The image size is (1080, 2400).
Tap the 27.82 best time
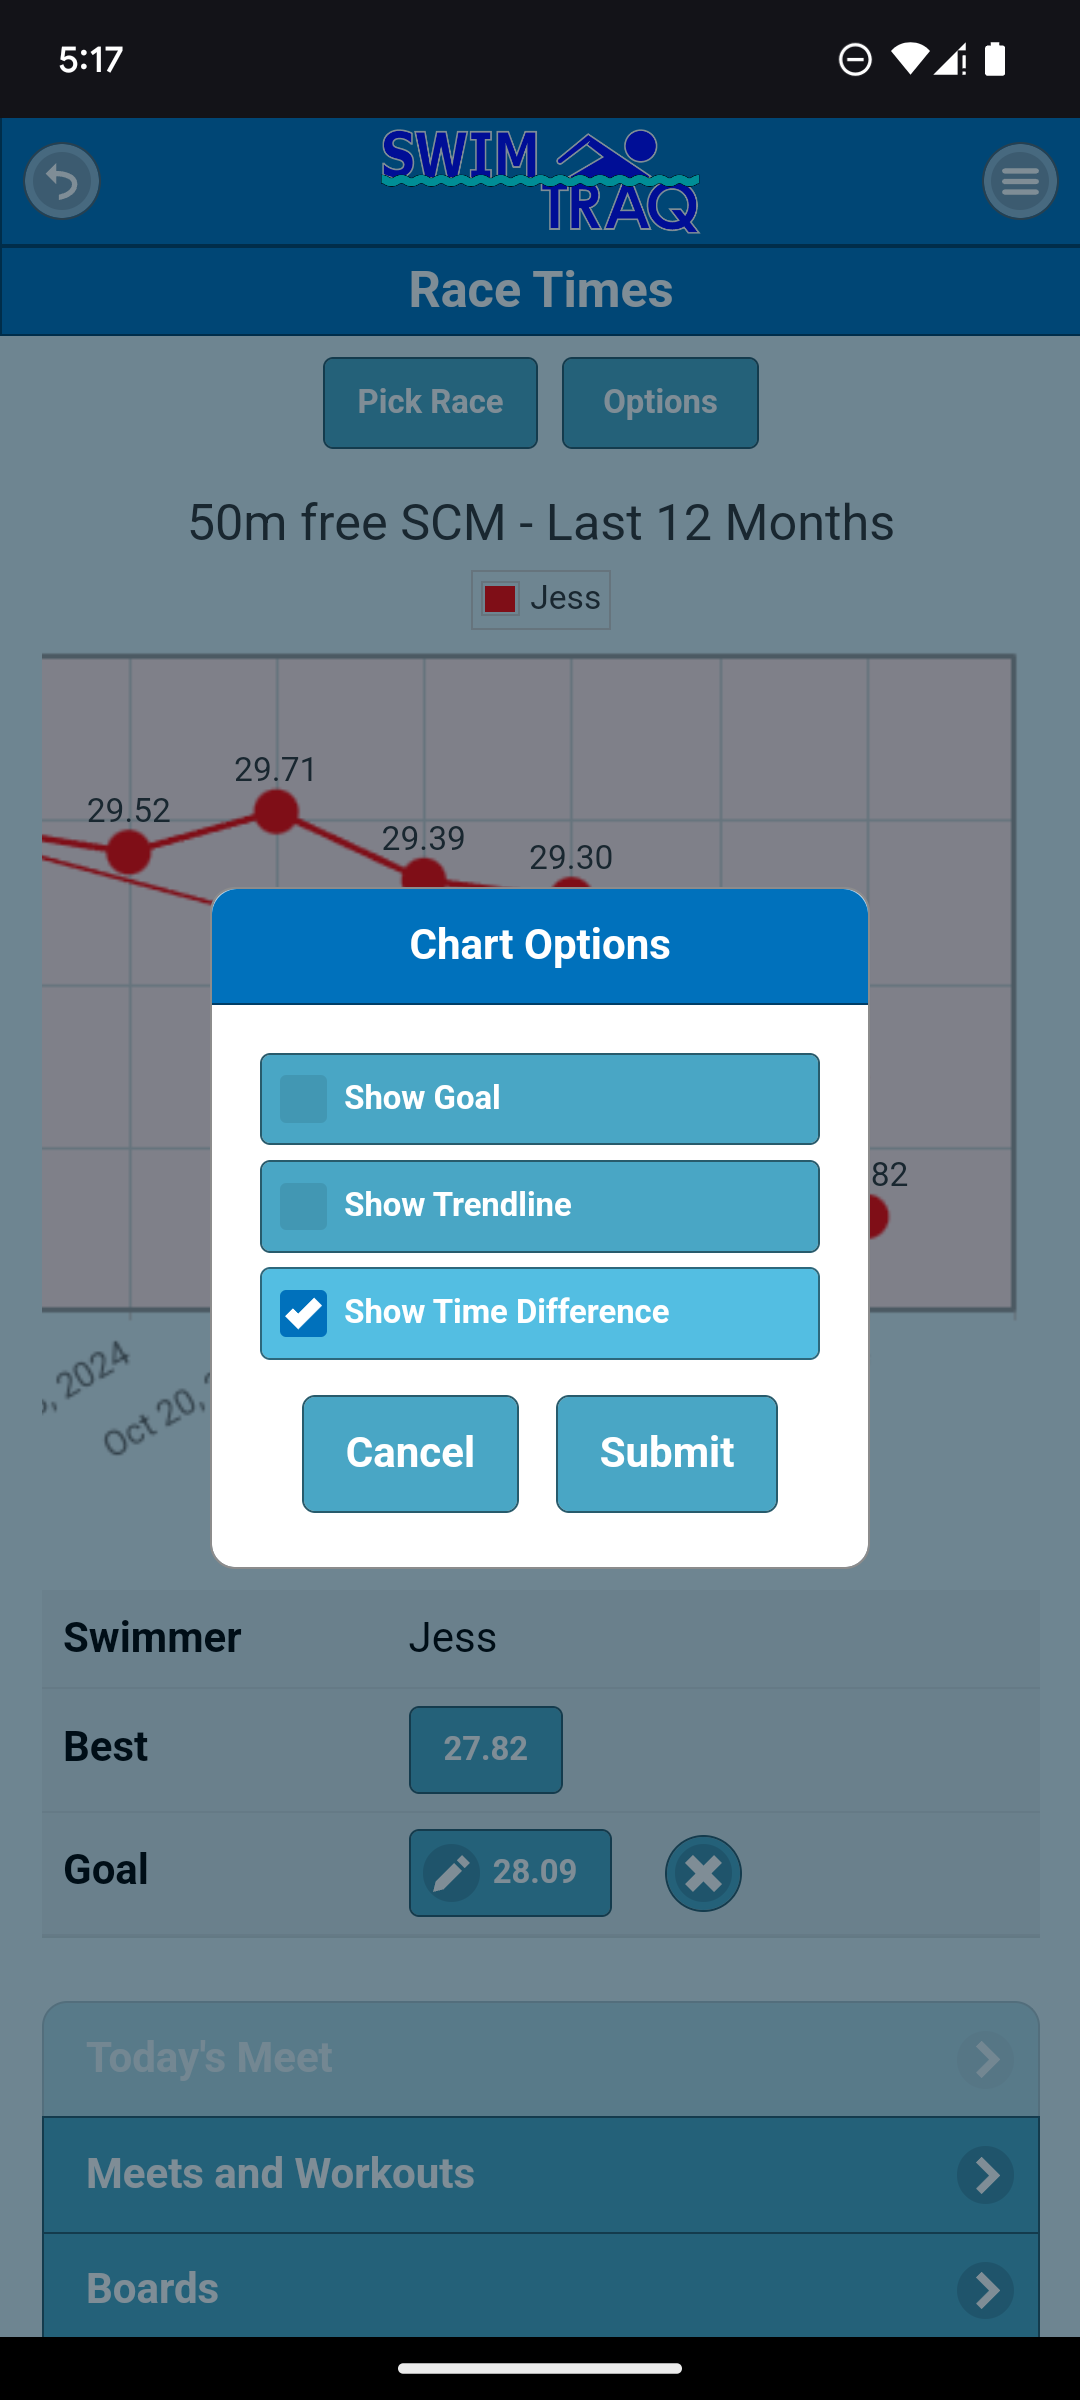[x=486, y=1749]
